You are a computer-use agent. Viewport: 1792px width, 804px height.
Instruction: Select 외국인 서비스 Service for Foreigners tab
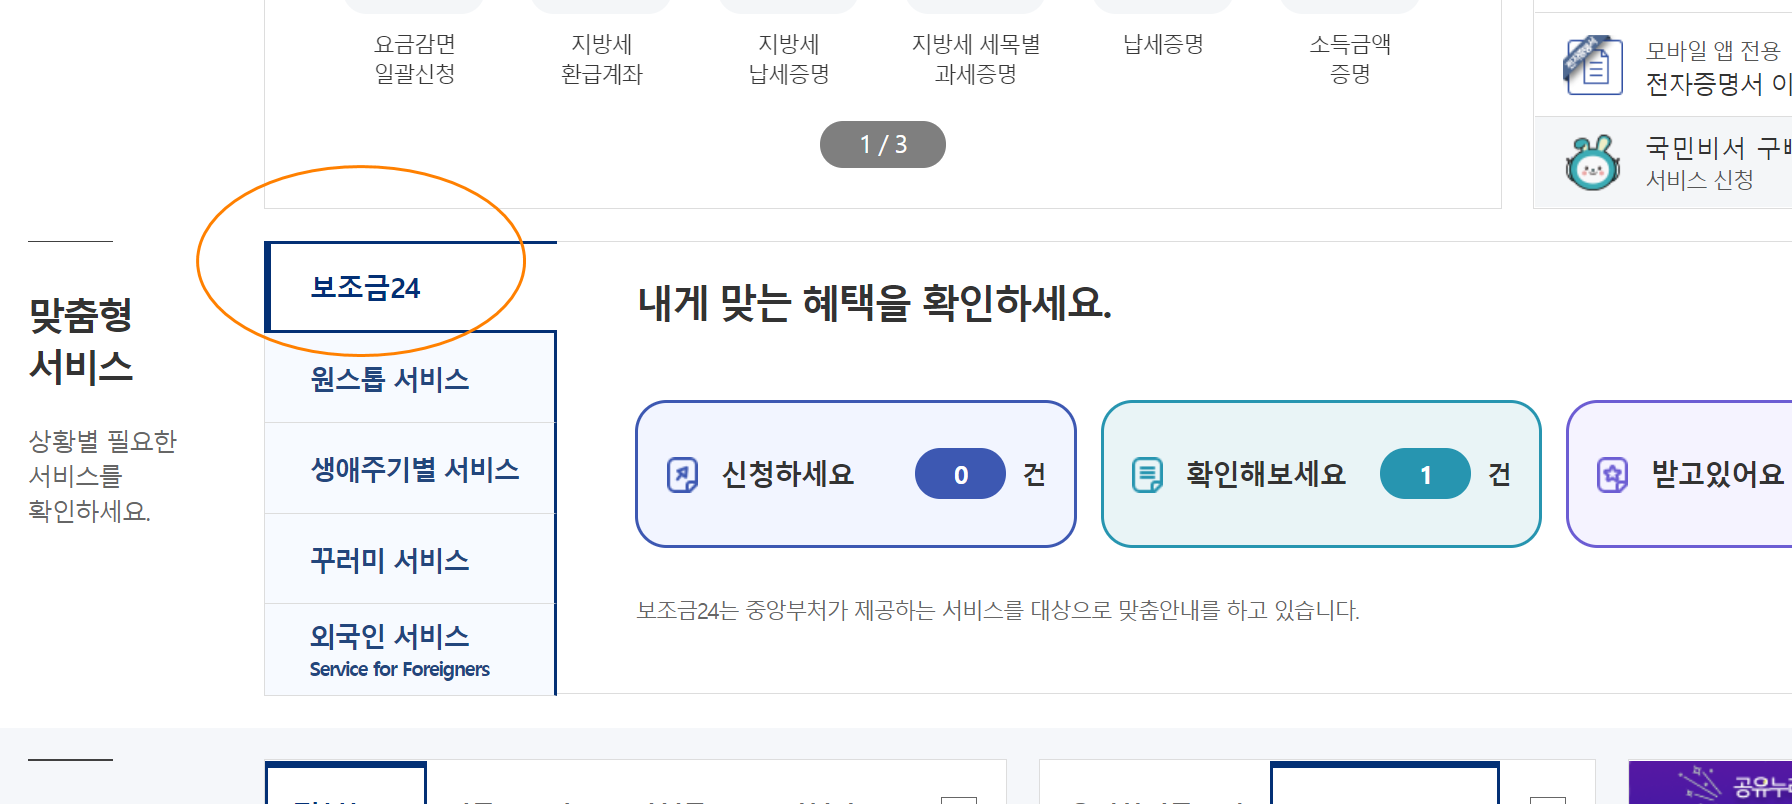click(410, 650)
